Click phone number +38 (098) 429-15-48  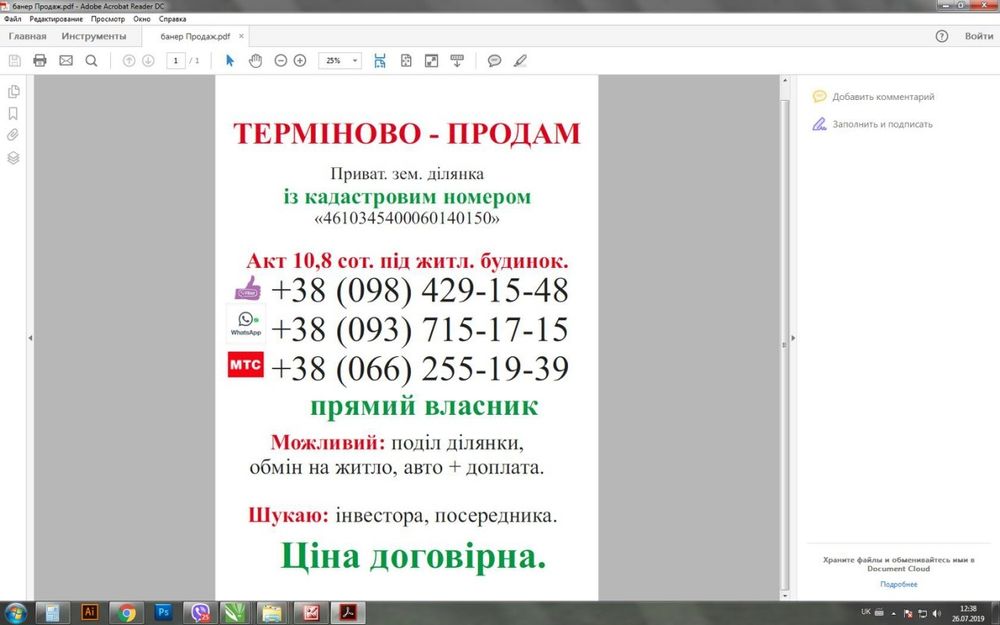tap(420, 290)
